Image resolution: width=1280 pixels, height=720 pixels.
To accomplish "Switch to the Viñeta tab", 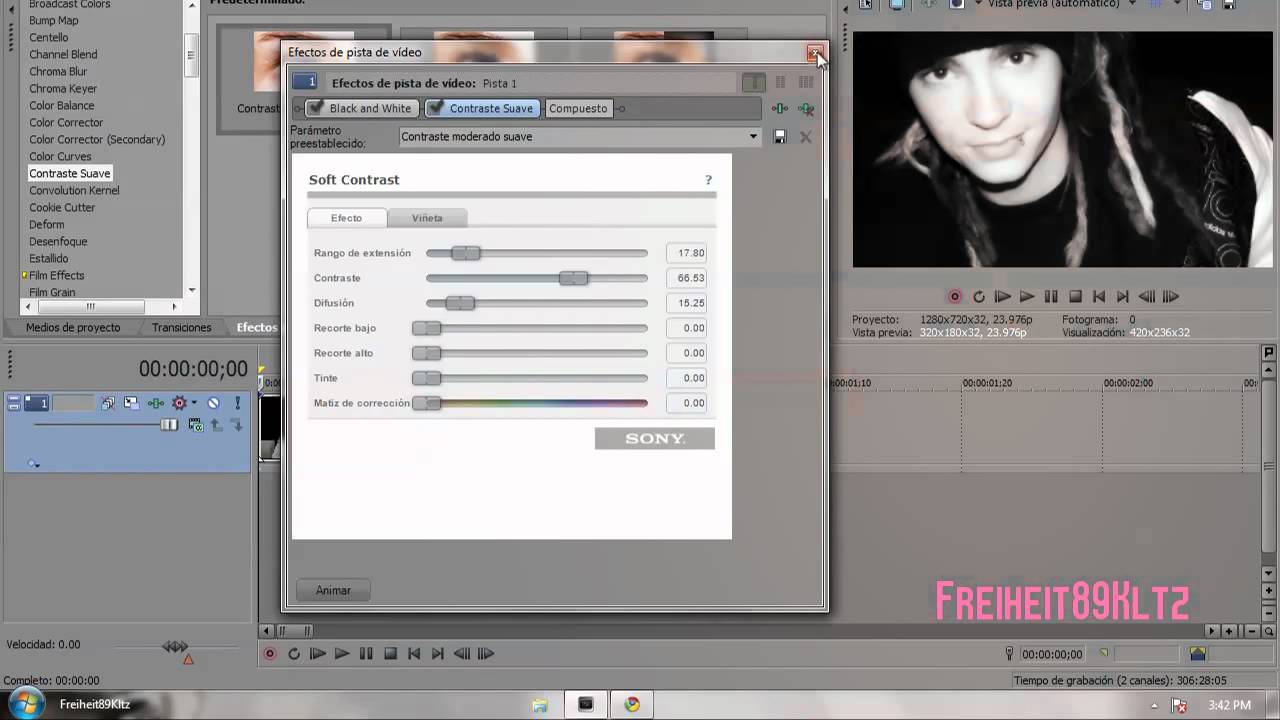I will (x=427, y=218).
